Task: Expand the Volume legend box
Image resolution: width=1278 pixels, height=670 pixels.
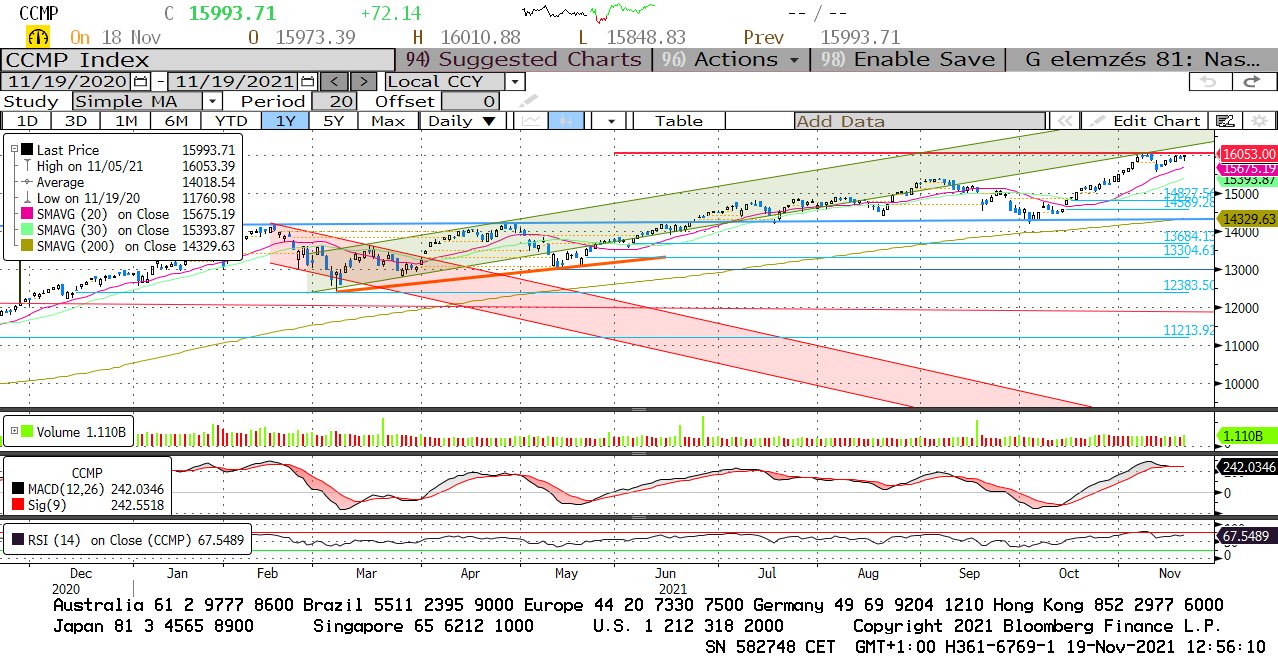Action: (14, 433)
